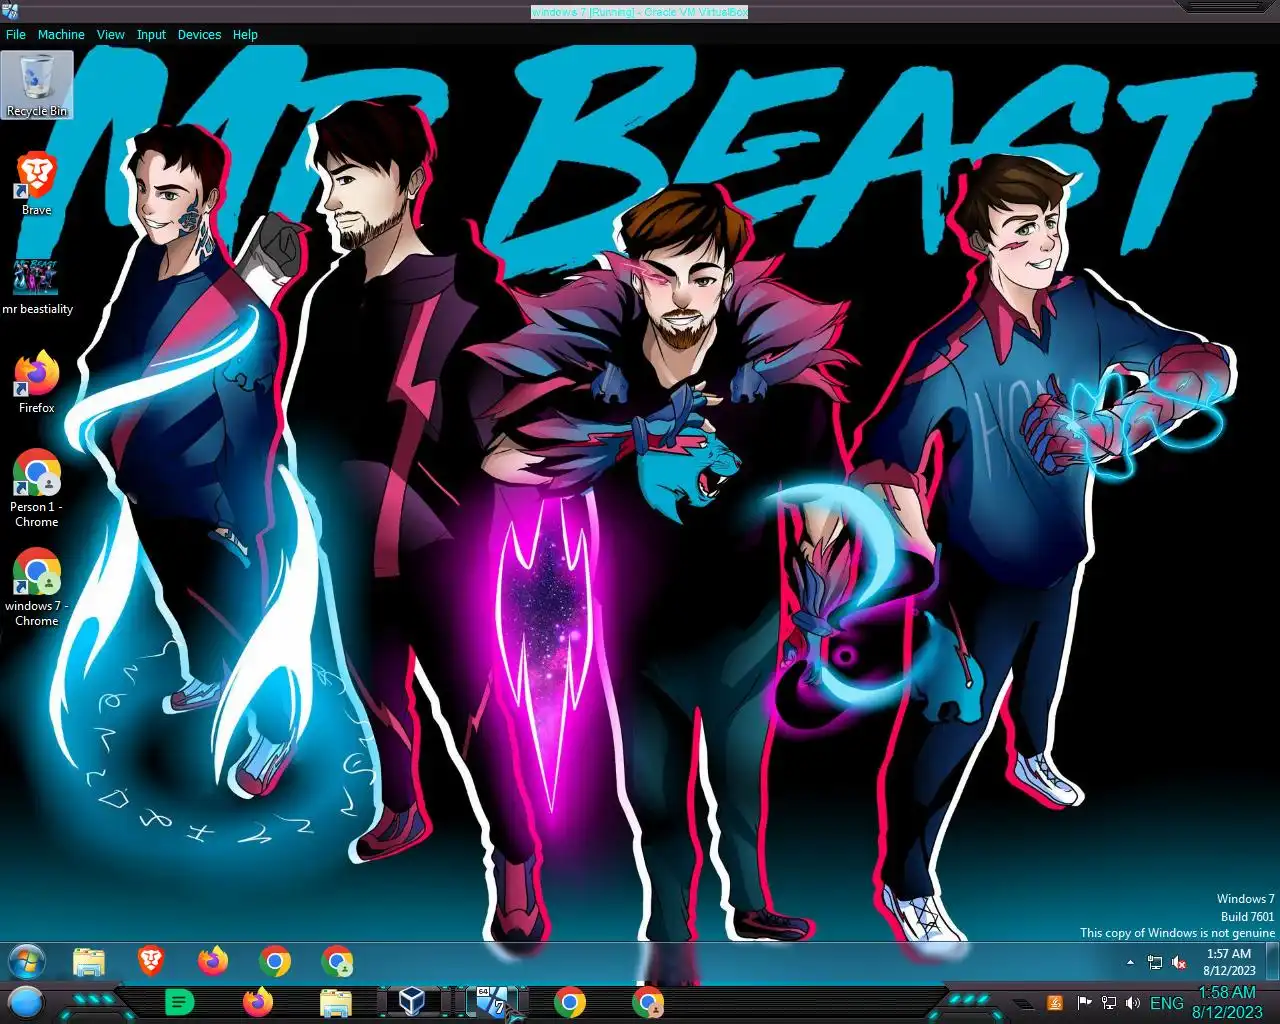1280x1024 pixels.
Task: Click the VirtualBox title bar icon
Action: tap(11, 11)
